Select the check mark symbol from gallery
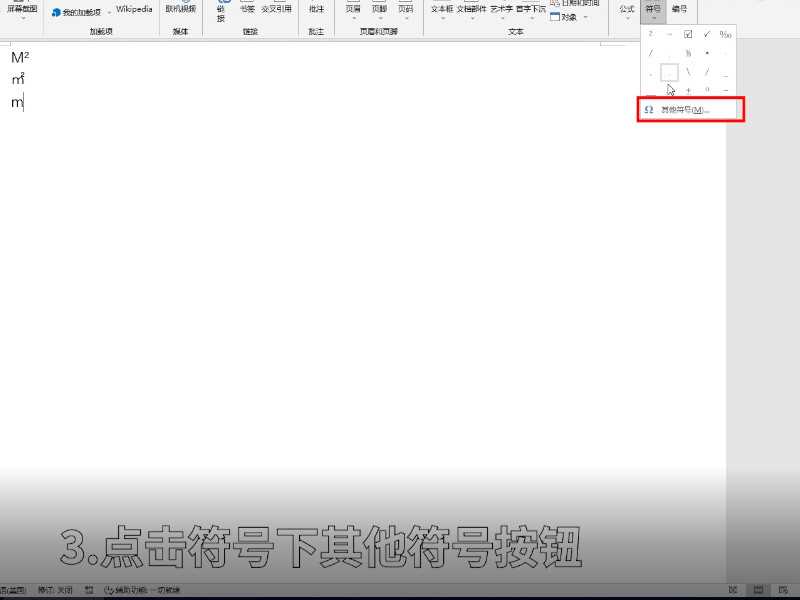 [x=706, y=34]
